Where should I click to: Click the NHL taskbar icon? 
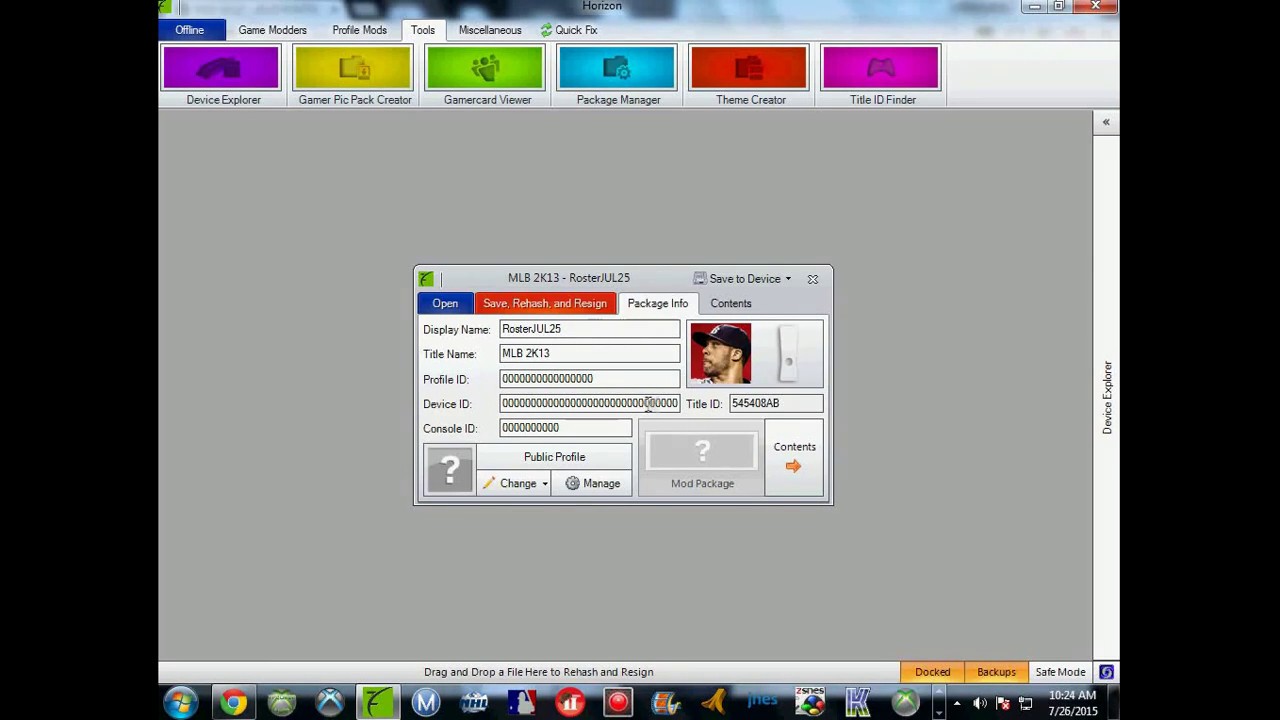[x=474, y=703]
